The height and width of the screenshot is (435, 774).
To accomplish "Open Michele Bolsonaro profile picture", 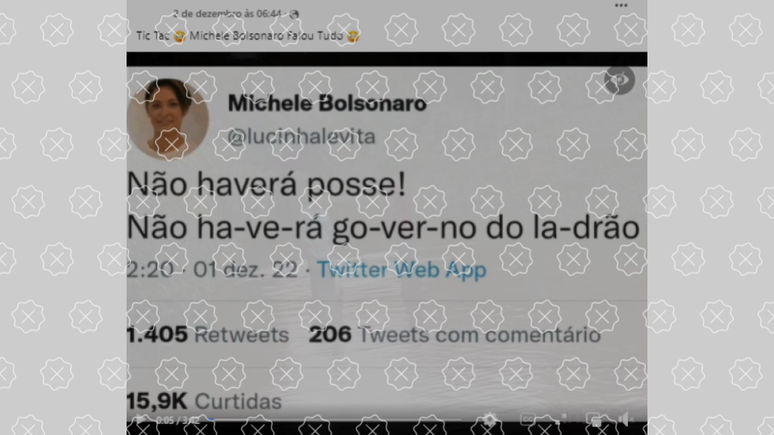I will [x=168, y=119].
